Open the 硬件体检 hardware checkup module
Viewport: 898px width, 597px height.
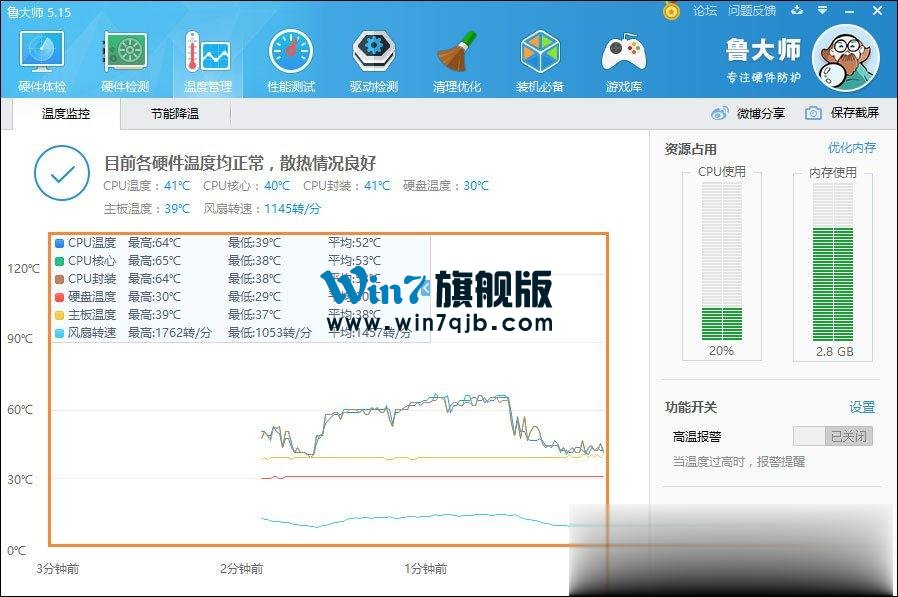click(x=42, y=62)
